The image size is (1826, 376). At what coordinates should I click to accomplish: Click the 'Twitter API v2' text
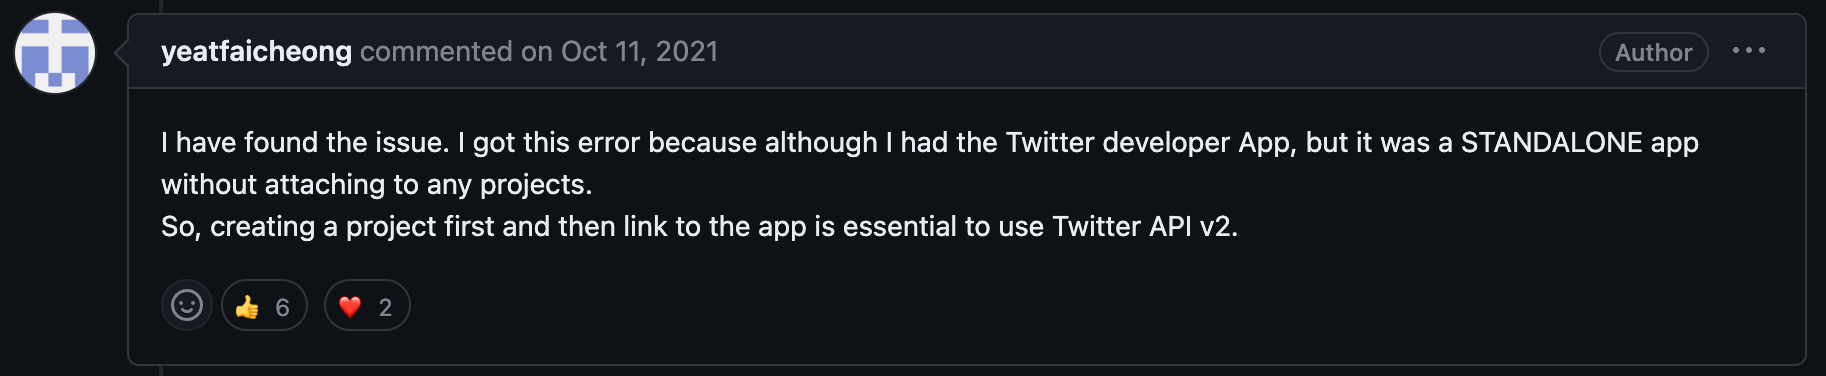coord(1145,226)
